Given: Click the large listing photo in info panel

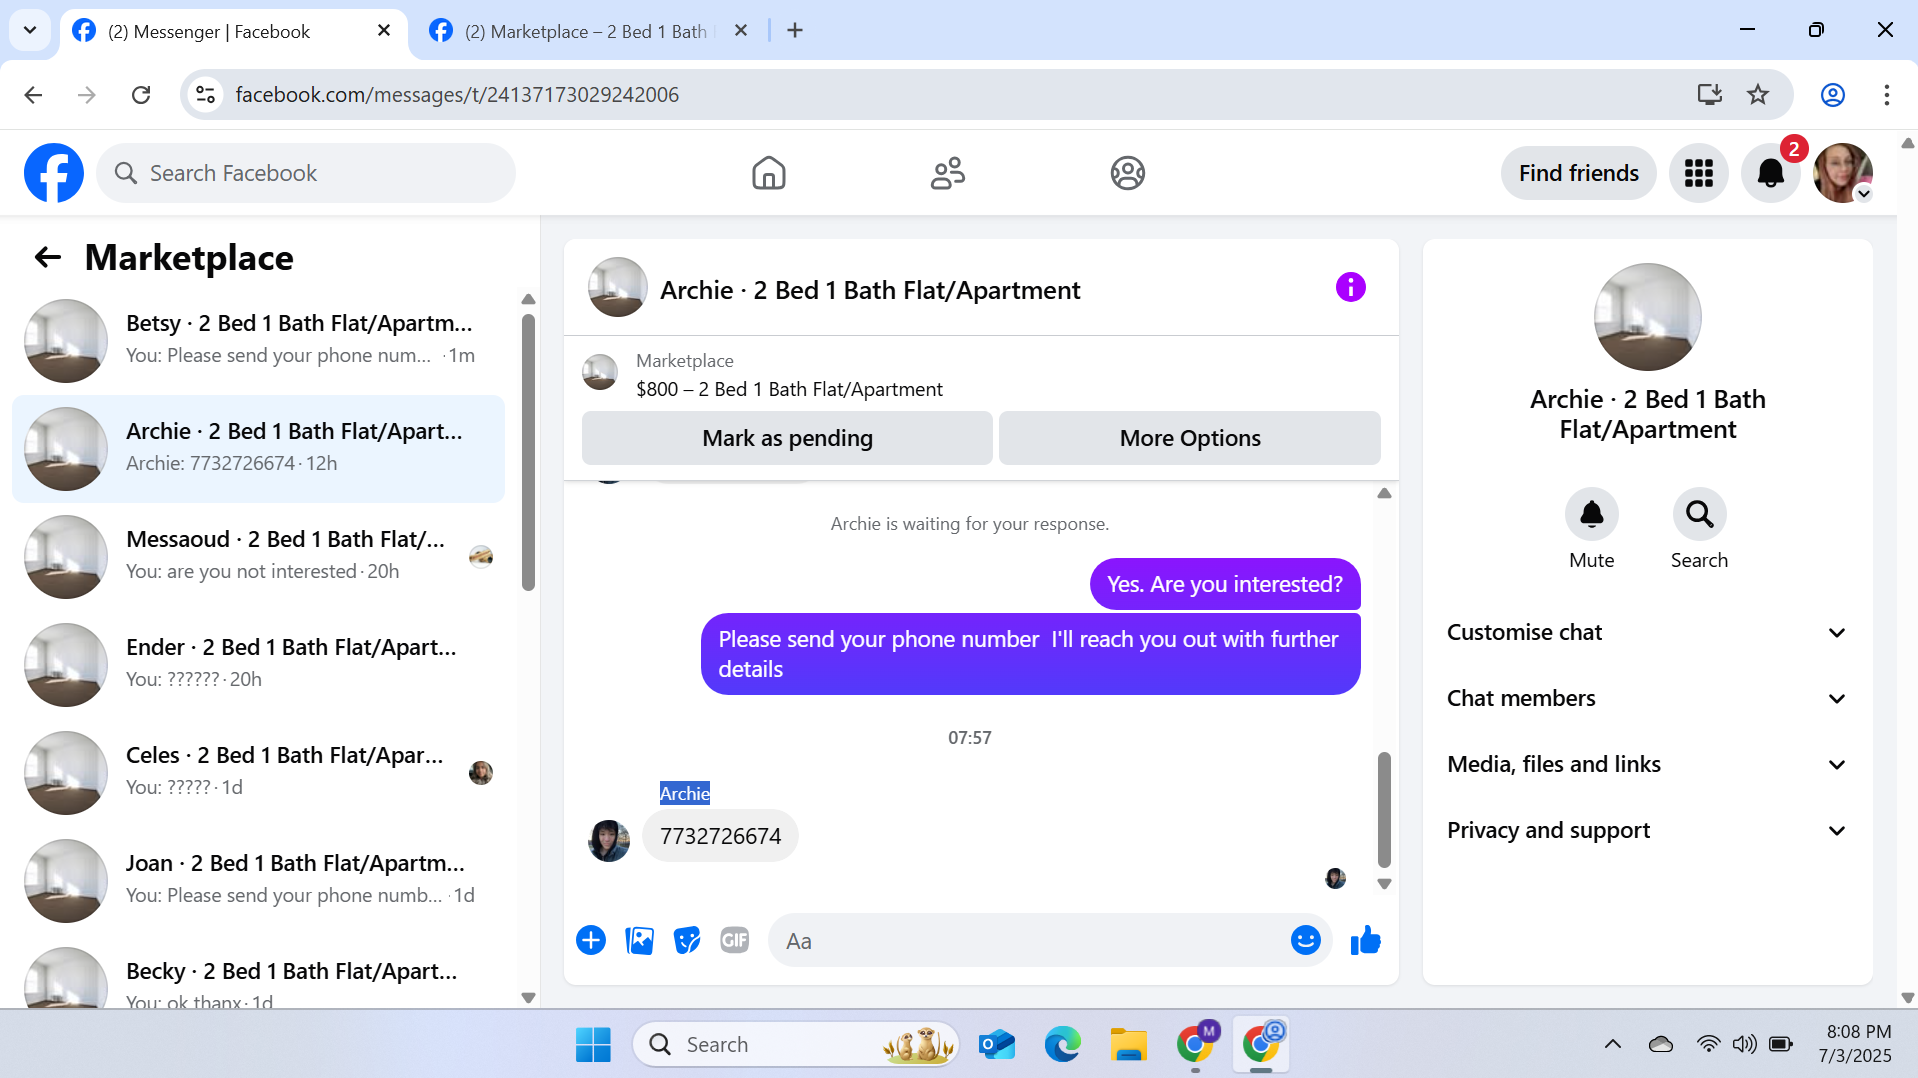Looking at the screenshot, I should 1647,316.
